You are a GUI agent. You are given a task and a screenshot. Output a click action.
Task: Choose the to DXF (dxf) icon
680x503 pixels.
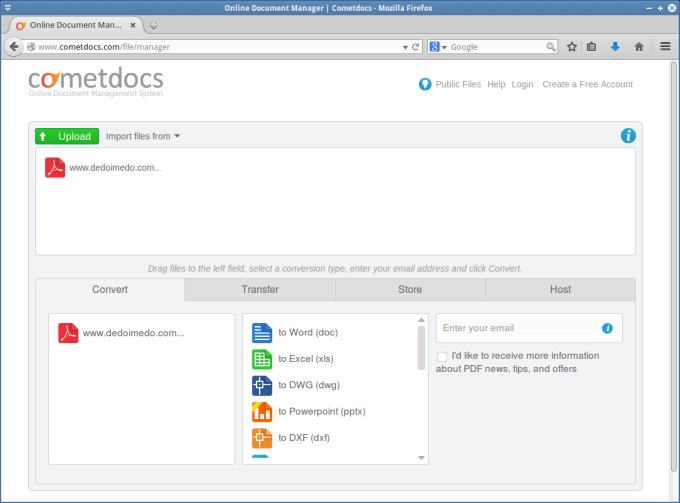click(262, 438)
